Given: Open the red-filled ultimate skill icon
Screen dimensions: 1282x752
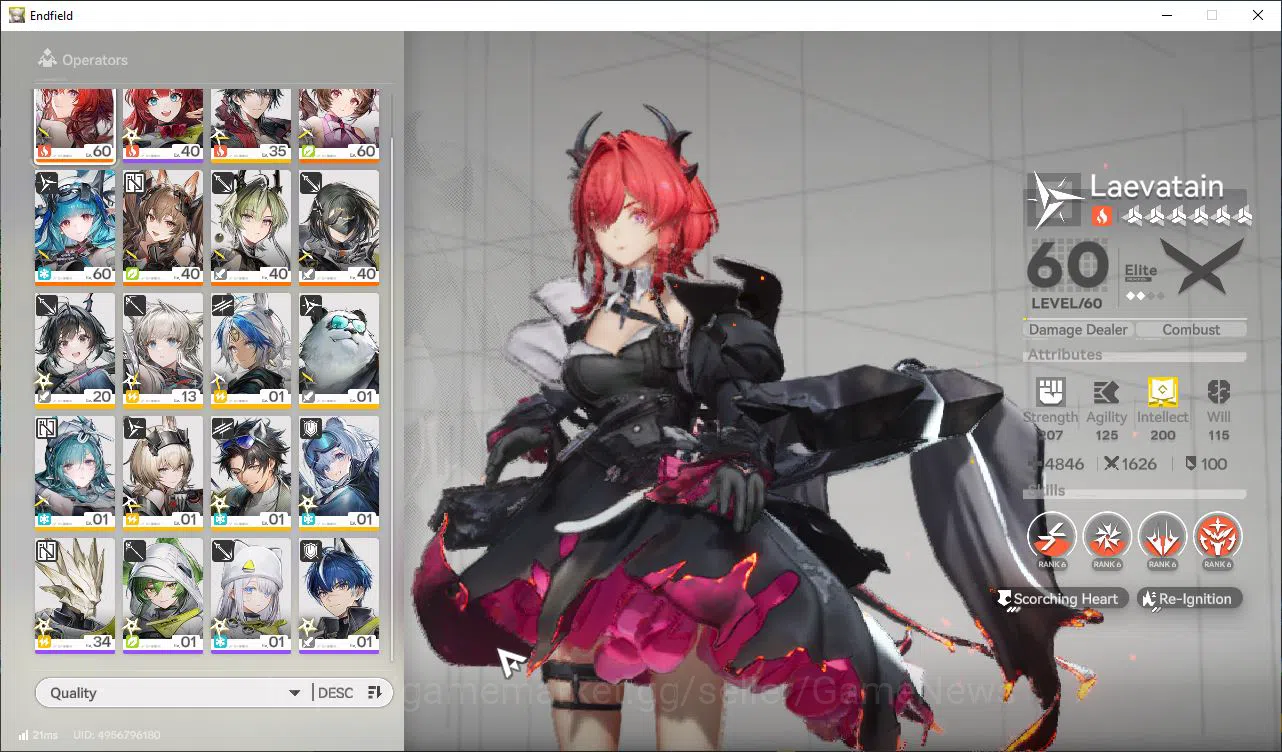Looking at the screenshot, I should point(1217,536).
